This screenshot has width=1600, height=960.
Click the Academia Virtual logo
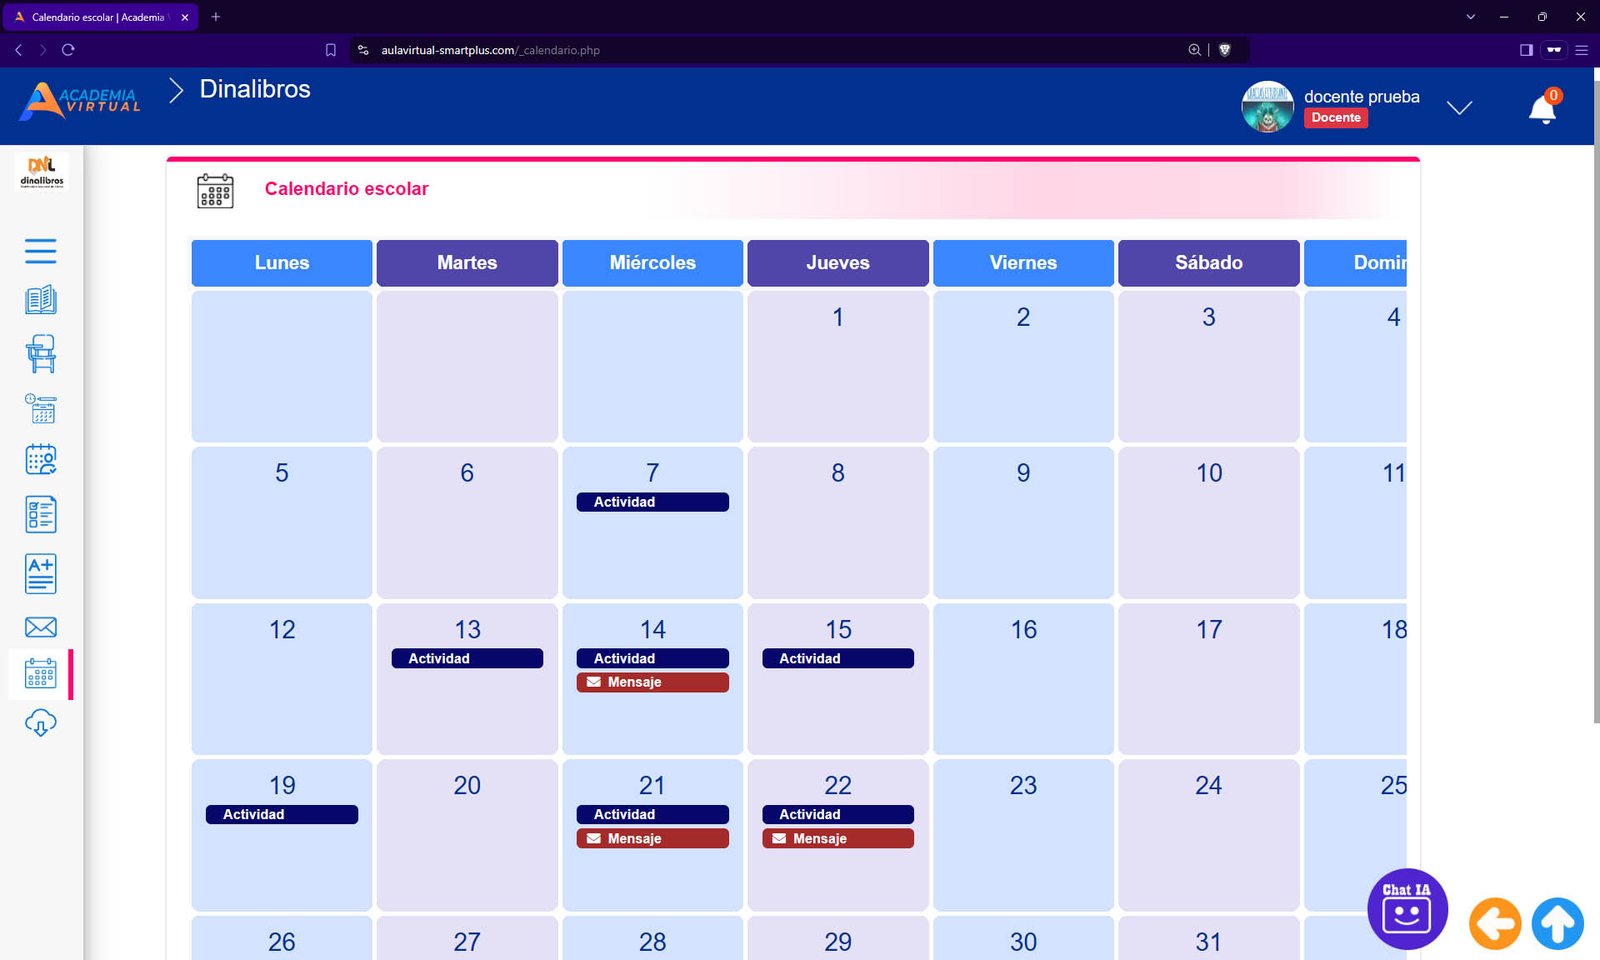[81, 101]
